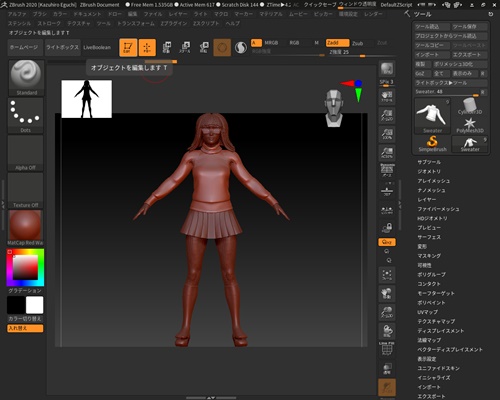This screenshot has width=500, height=400.
Task: Expand the アレイメッシュ section
Action: 434,181
